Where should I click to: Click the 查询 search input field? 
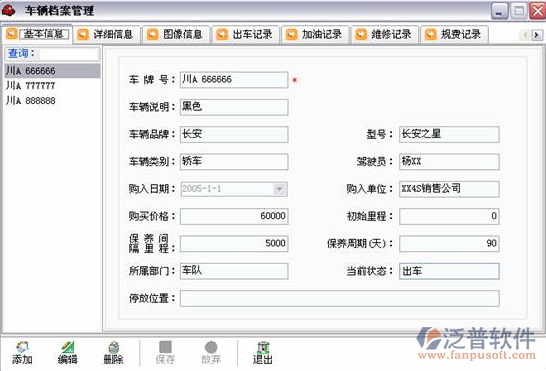click(69, 54)
